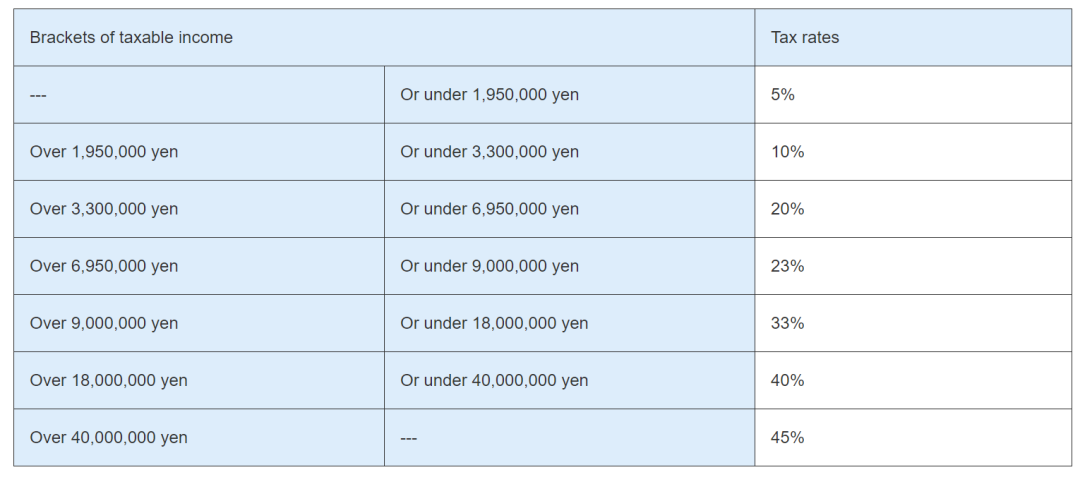The width and height of the screenshot is (1080, 477).
Task: Click the Brackets of taxable income header
Action: tap(384, 37)
